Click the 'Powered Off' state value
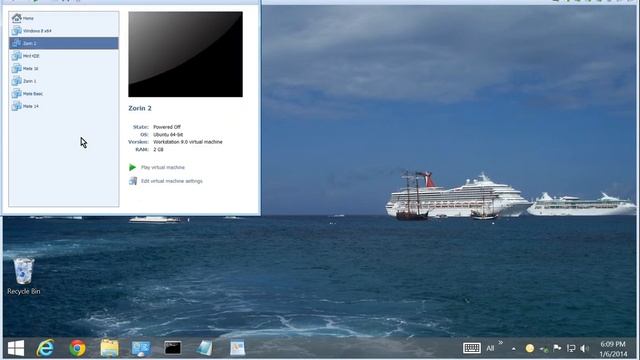640x360 pixels. 167,127
